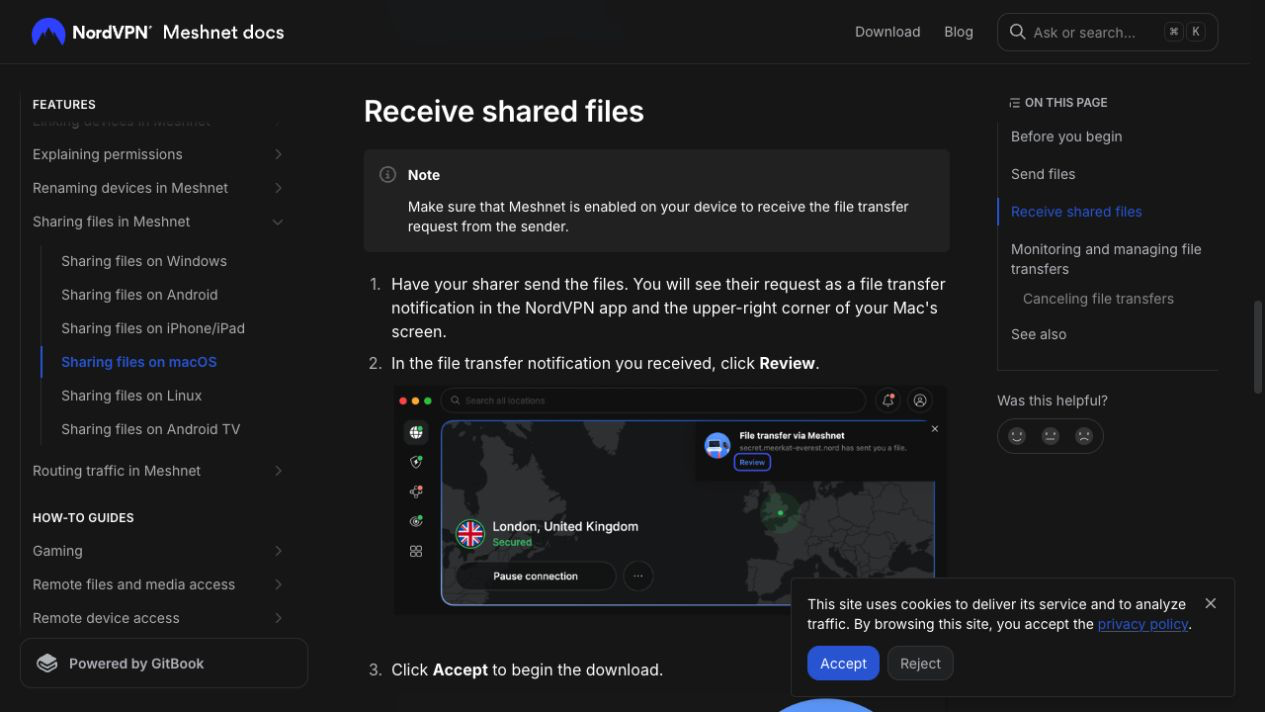Open the Blog link
The image size is (1265, 712).
pos(958,32)
